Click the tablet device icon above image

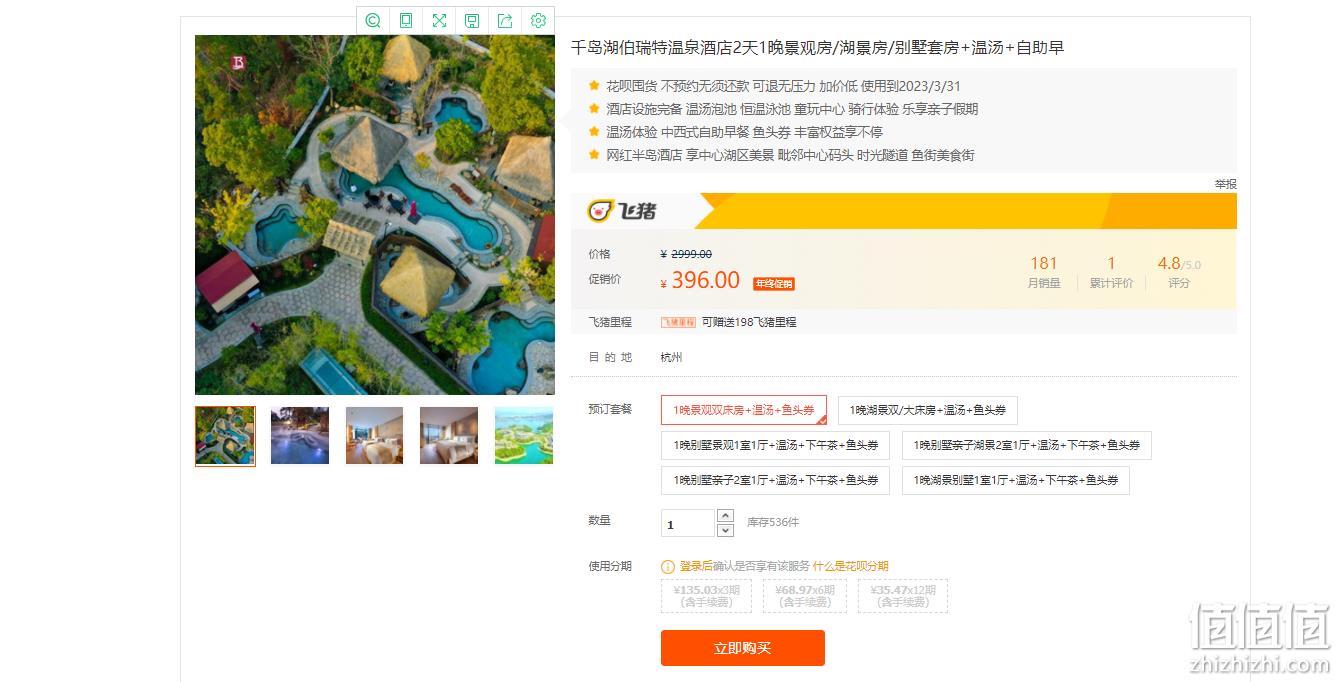(406, 20)
